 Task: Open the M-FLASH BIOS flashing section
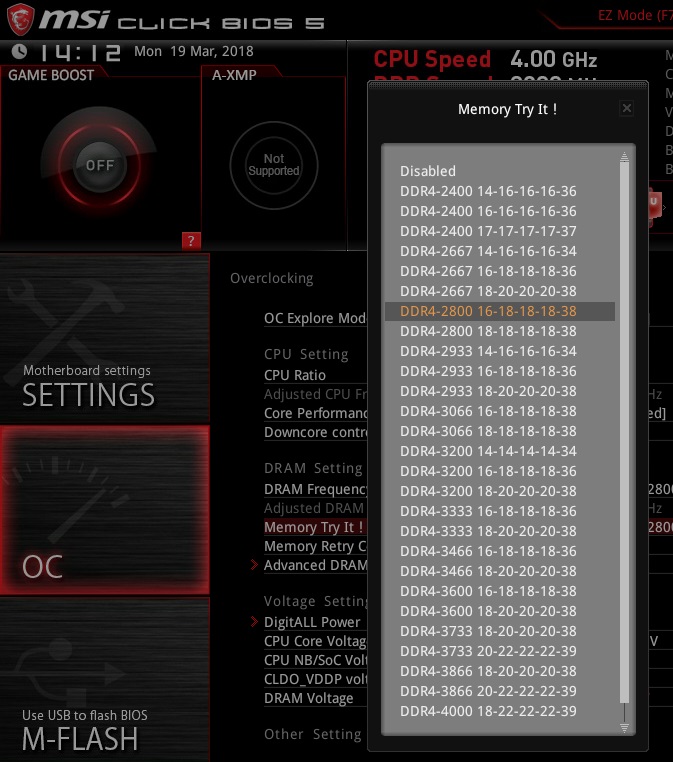point(104,679)
